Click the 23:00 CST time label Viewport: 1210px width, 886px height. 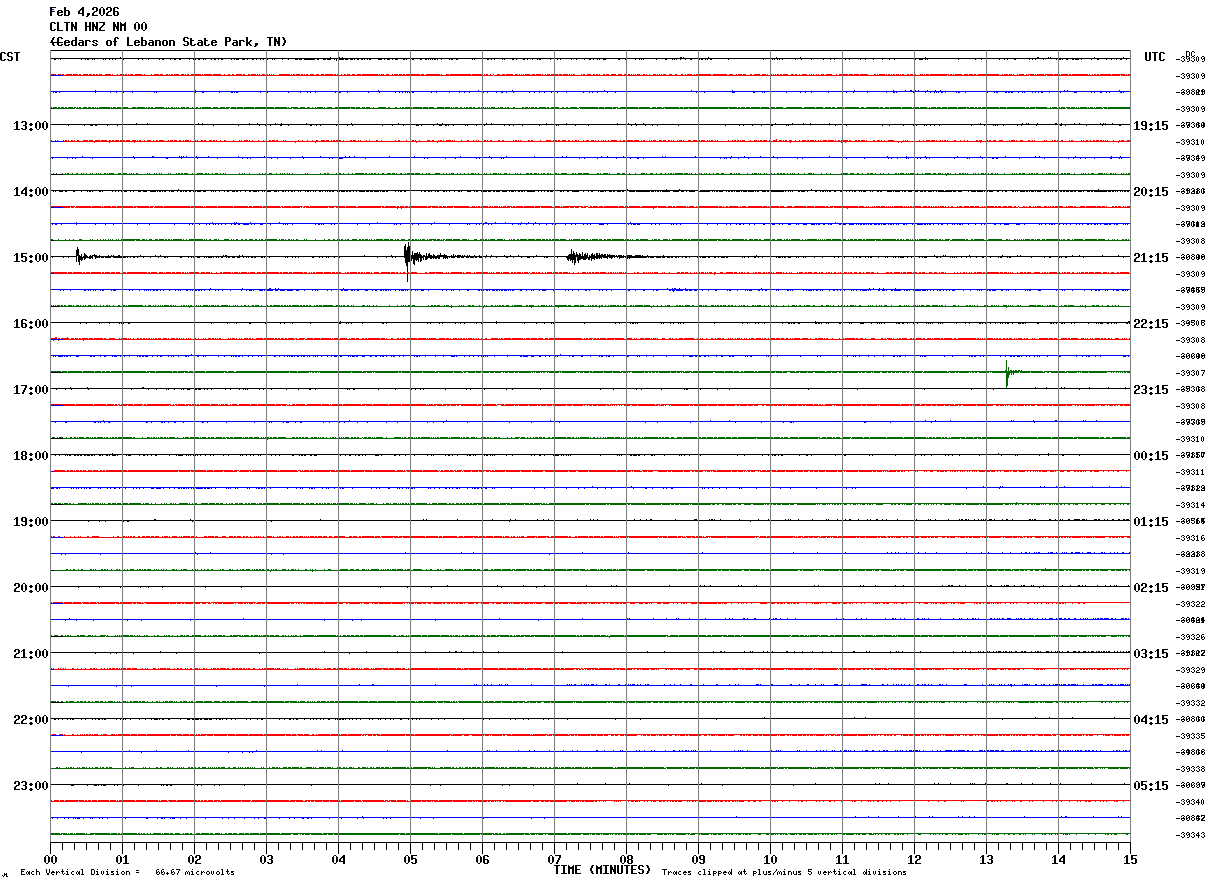(x=30, y=785)
